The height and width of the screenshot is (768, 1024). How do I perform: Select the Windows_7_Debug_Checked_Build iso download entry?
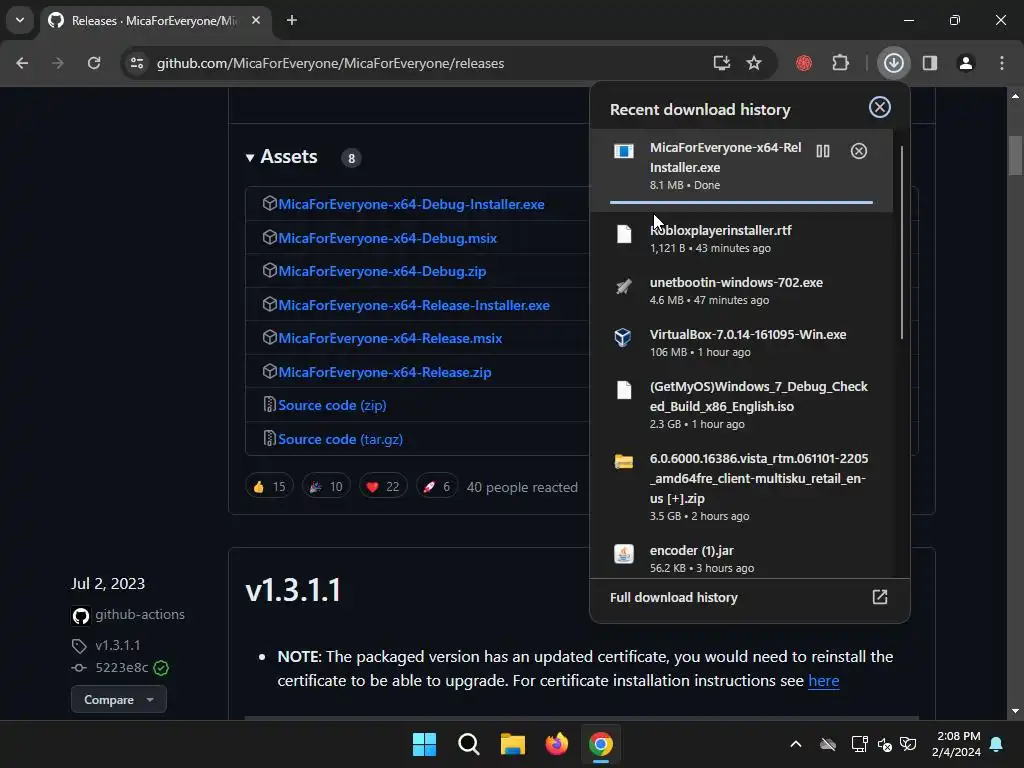(x=741, y=404)
